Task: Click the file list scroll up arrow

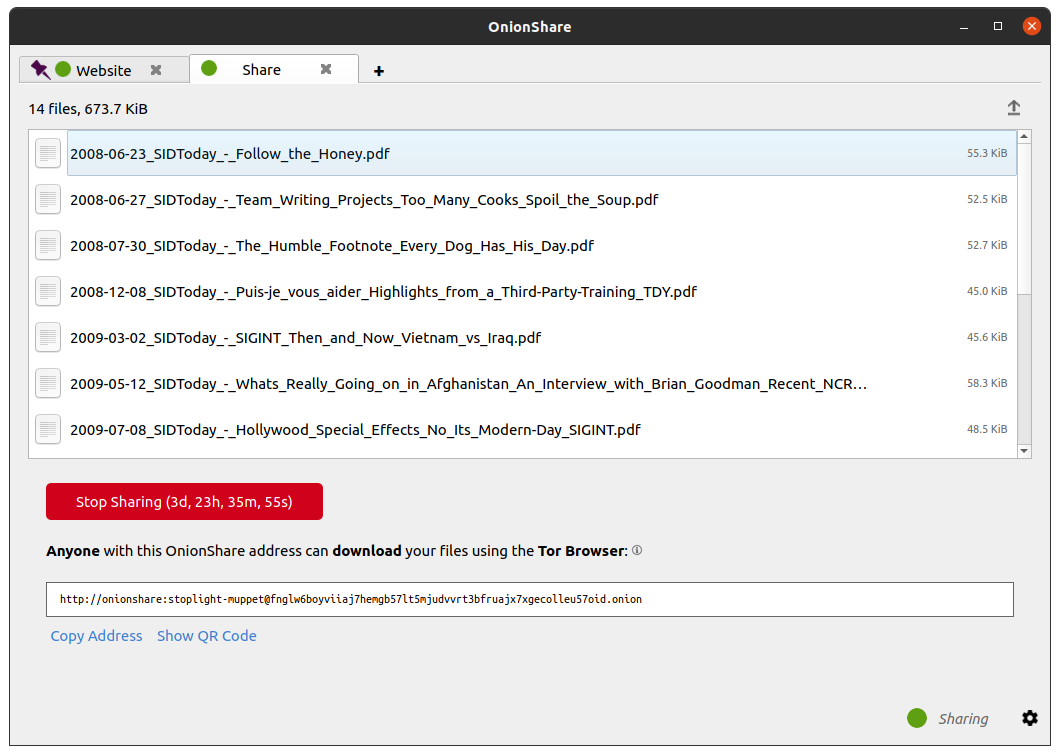Action: click(x=1024, y=137)
